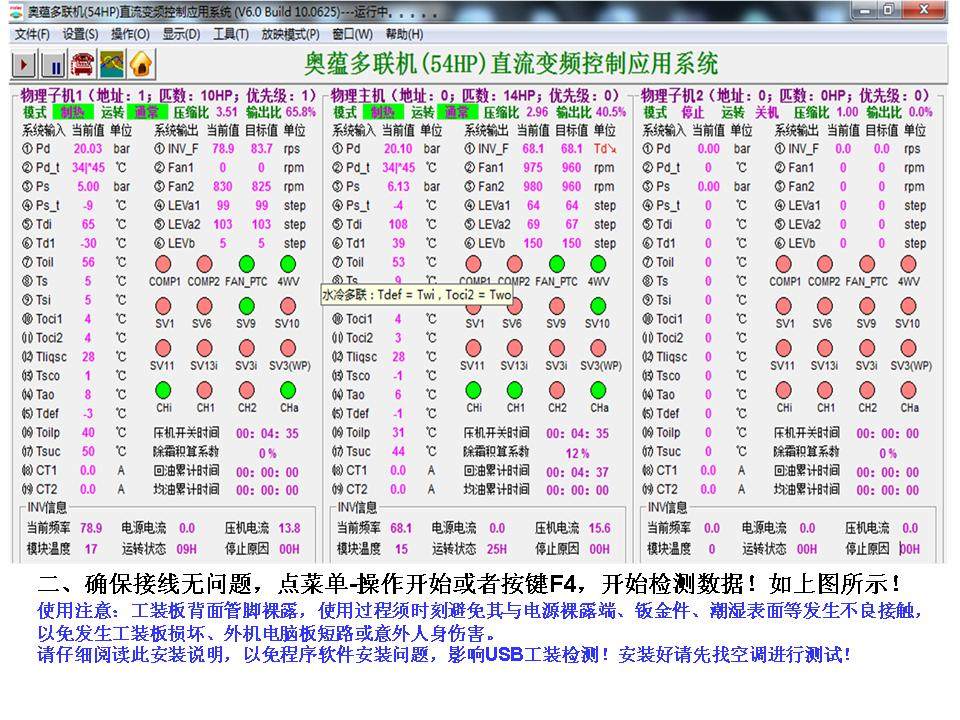The width and height of the screenshot is (960, 720).
Task: Click green CHa light in 物理子机1 panel
Action: pos(288,390)
